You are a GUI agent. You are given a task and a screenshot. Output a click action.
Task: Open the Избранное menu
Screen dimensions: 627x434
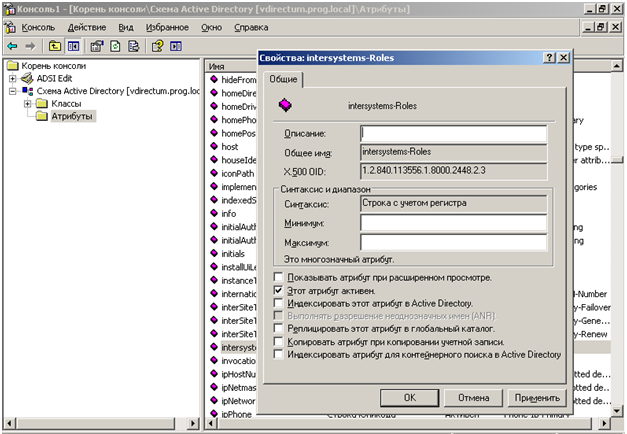167,27
